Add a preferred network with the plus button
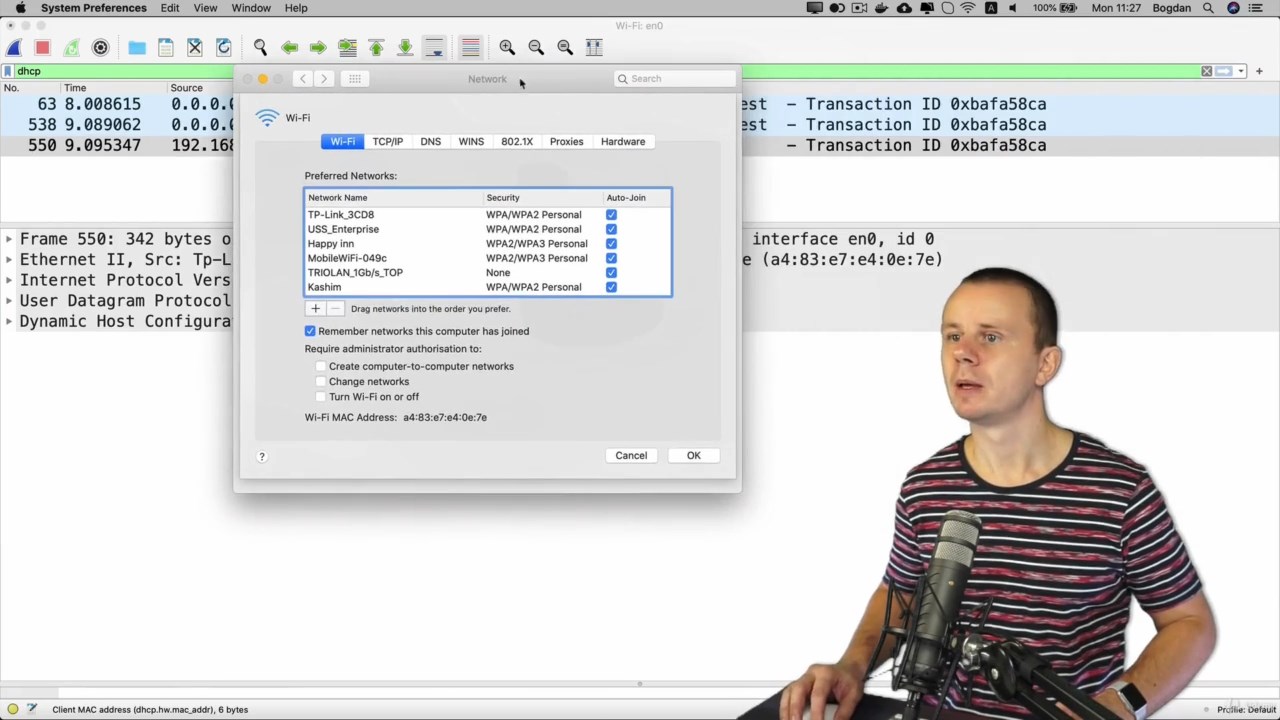Viewport: 1280px width, 720px height. click(315, 309)
